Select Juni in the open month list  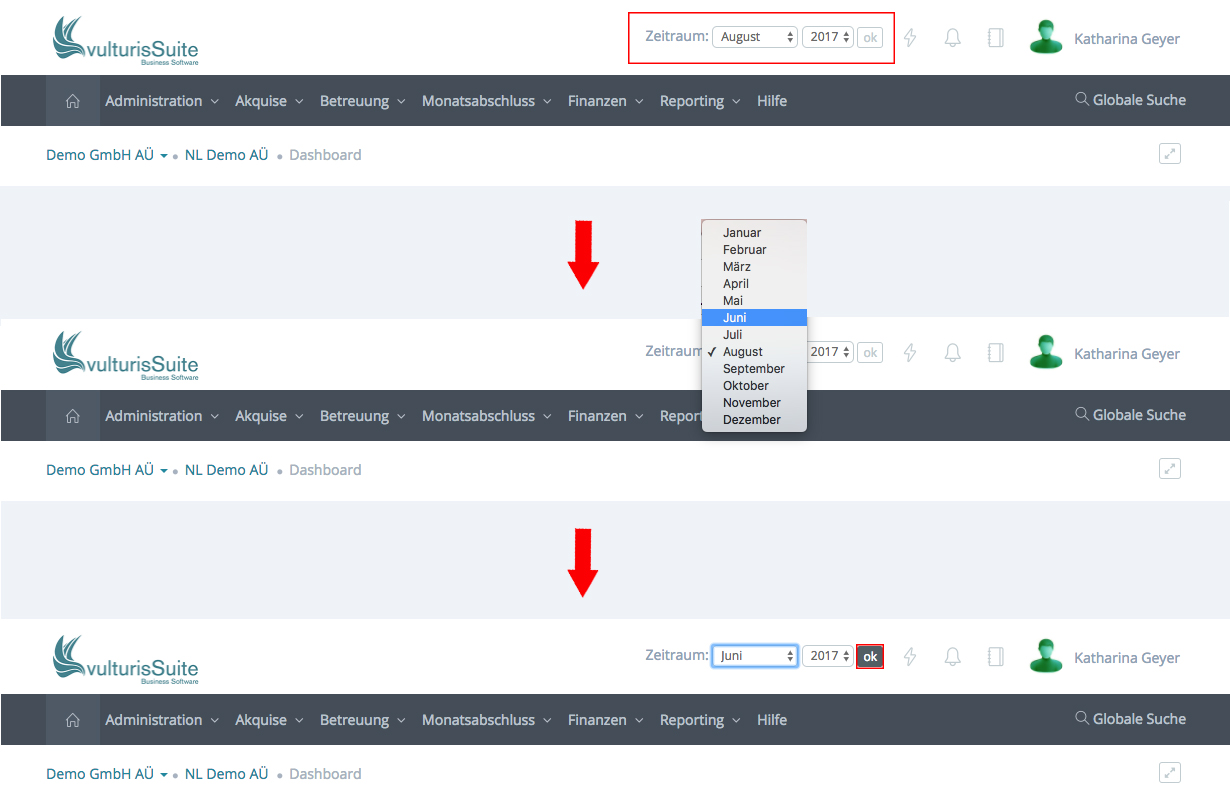754,318
